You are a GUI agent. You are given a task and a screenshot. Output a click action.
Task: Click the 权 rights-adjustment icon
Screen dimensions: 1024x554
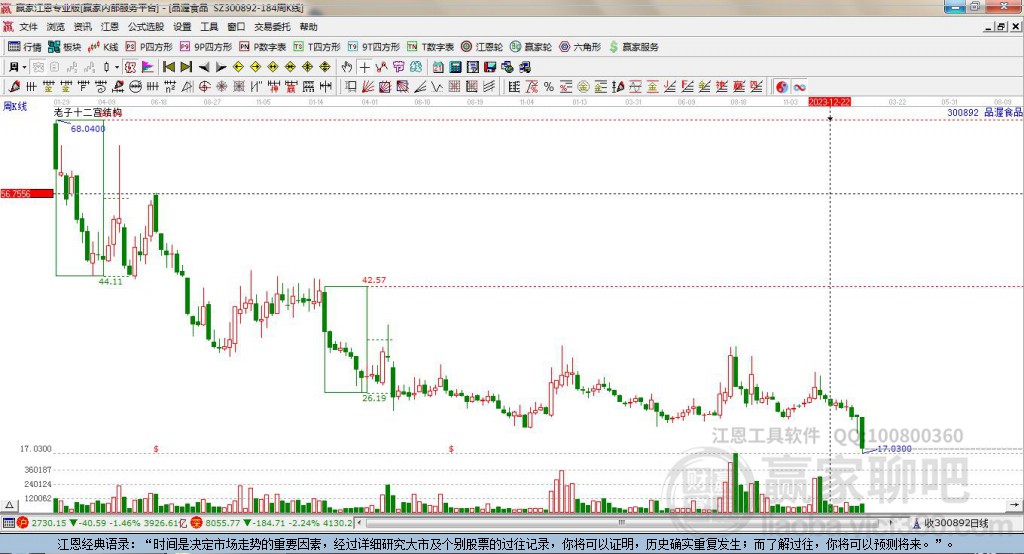131,67
